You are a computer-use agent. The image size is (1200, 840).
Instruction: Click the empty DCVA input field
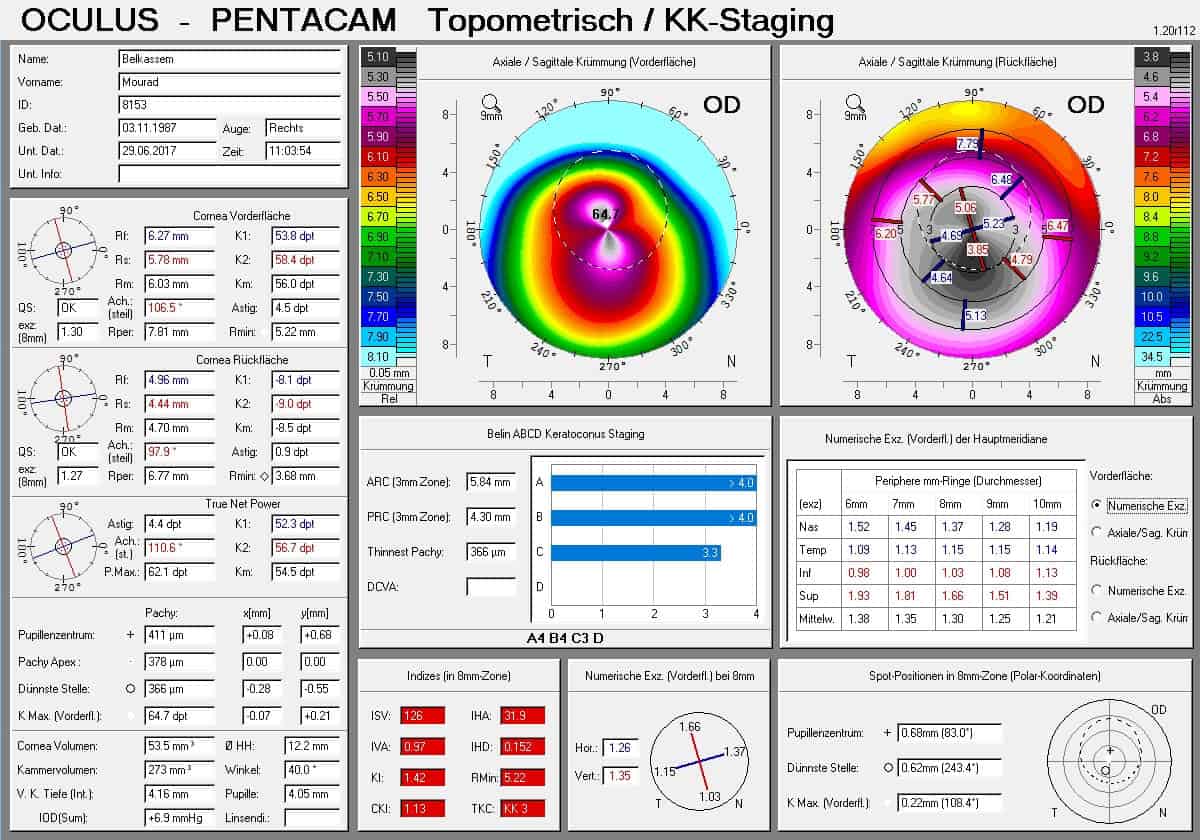pos(491,586)
